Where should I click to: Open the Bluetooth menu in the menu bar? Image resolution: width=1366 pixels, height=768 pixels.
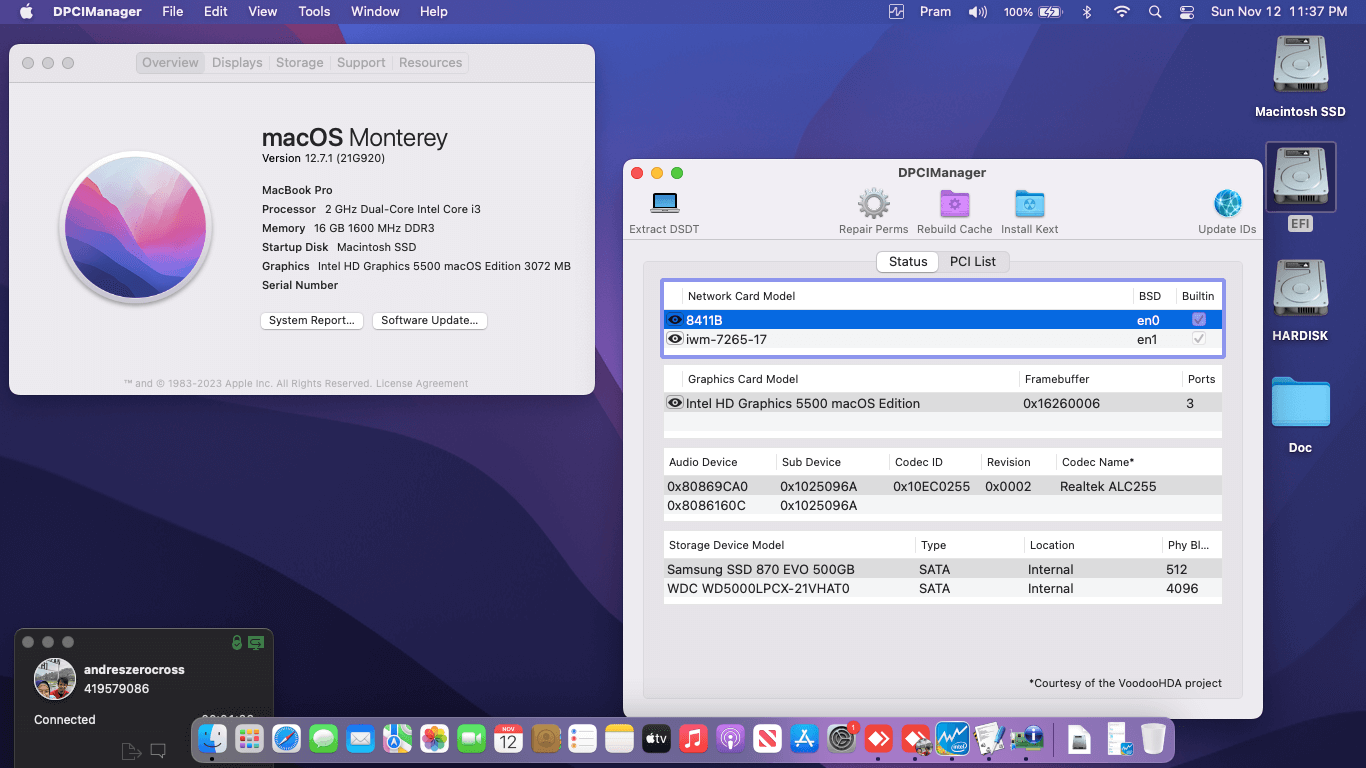[1087, 11]
